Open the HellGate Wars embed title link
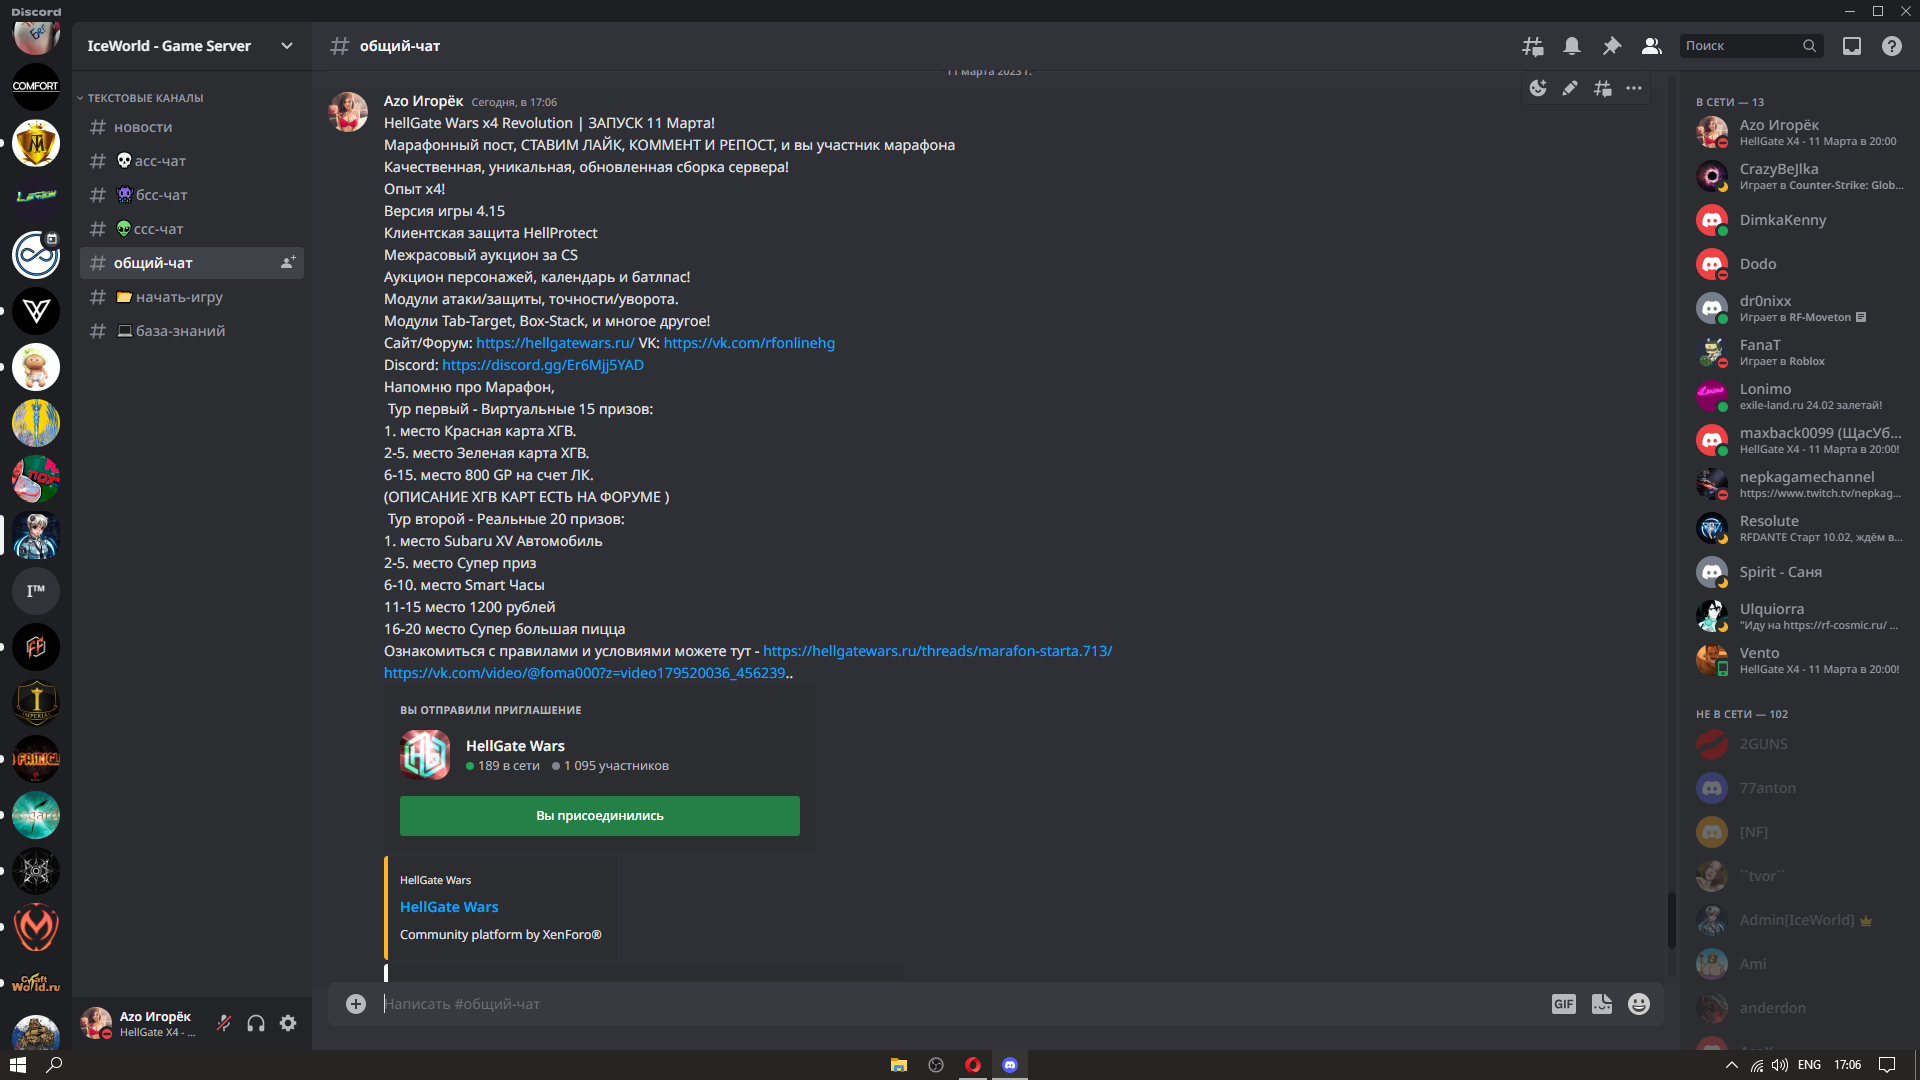1920x1080 pixels. 449,907
